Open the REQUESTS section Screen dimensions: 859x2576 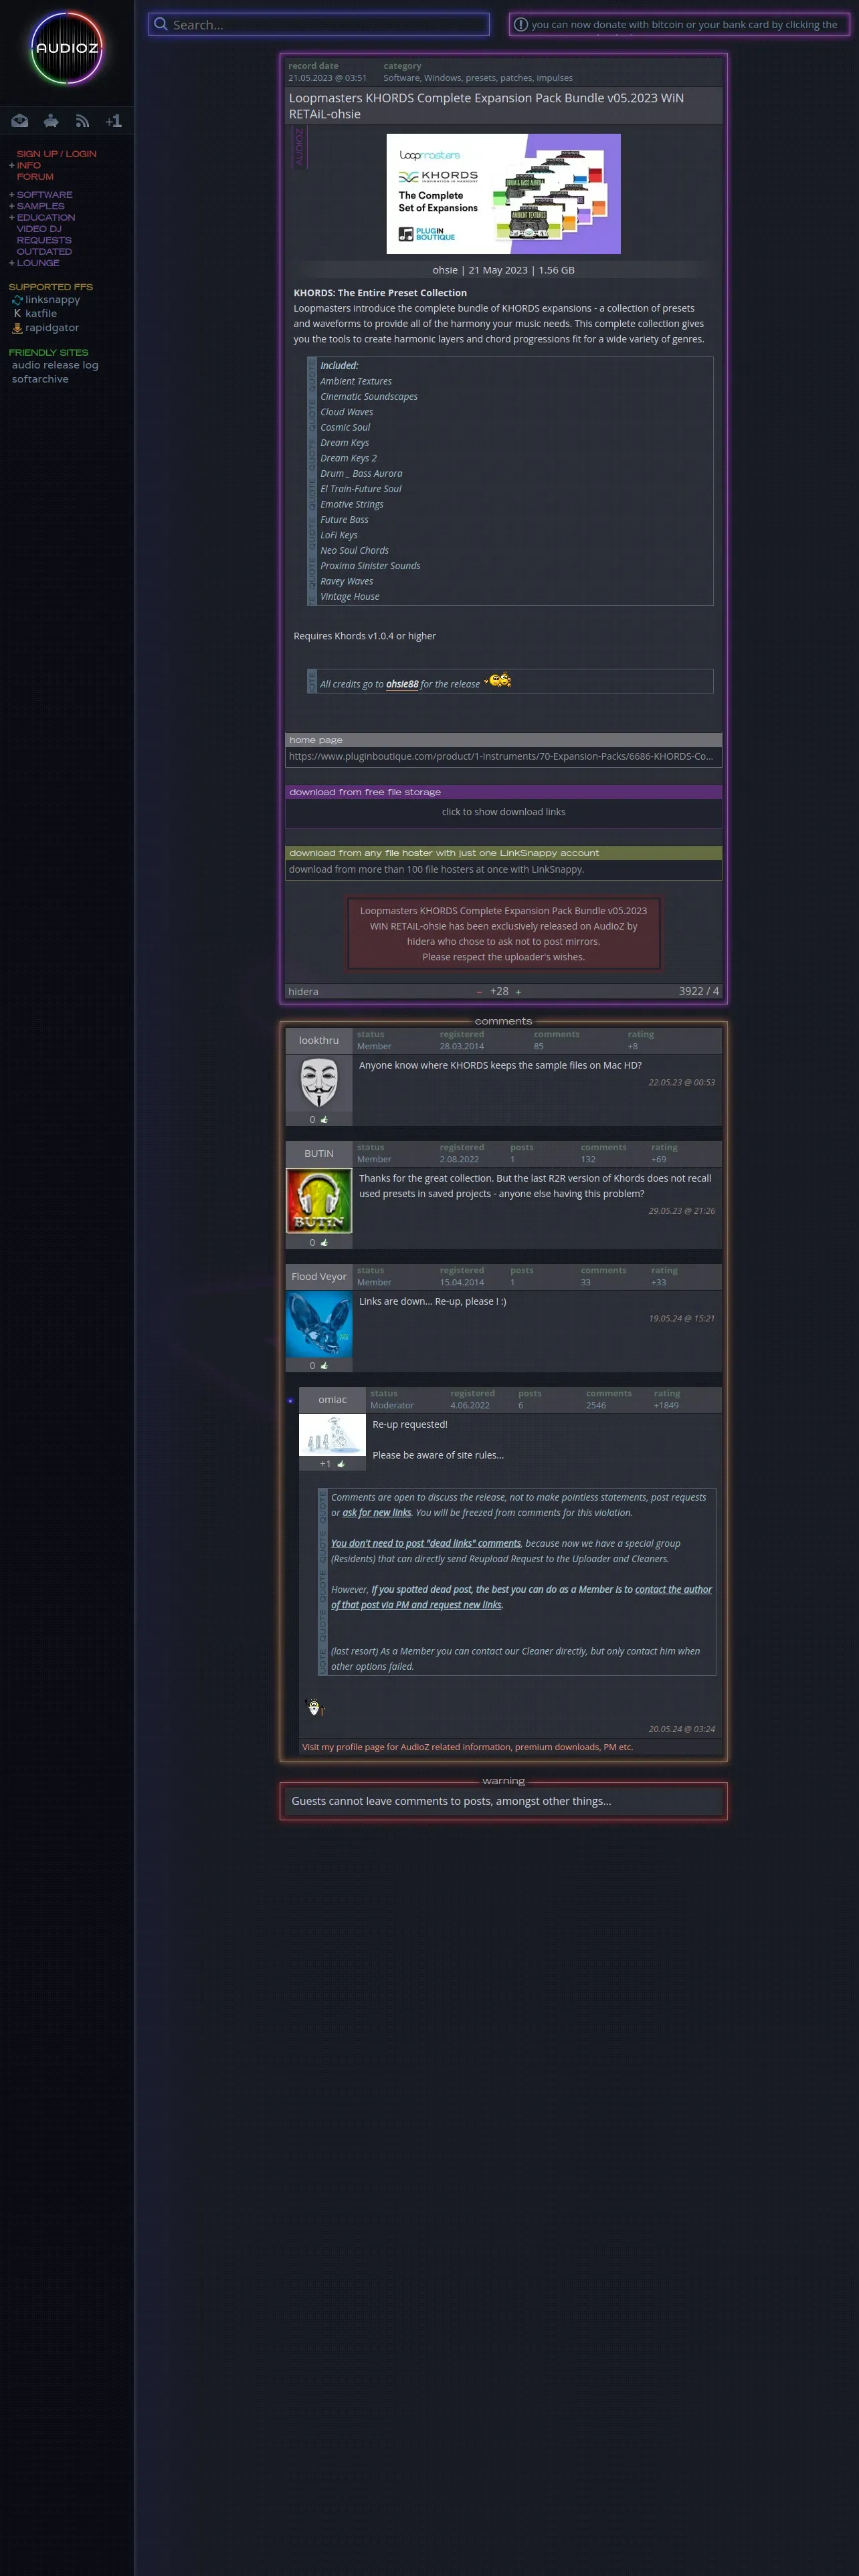click(44, 240)
